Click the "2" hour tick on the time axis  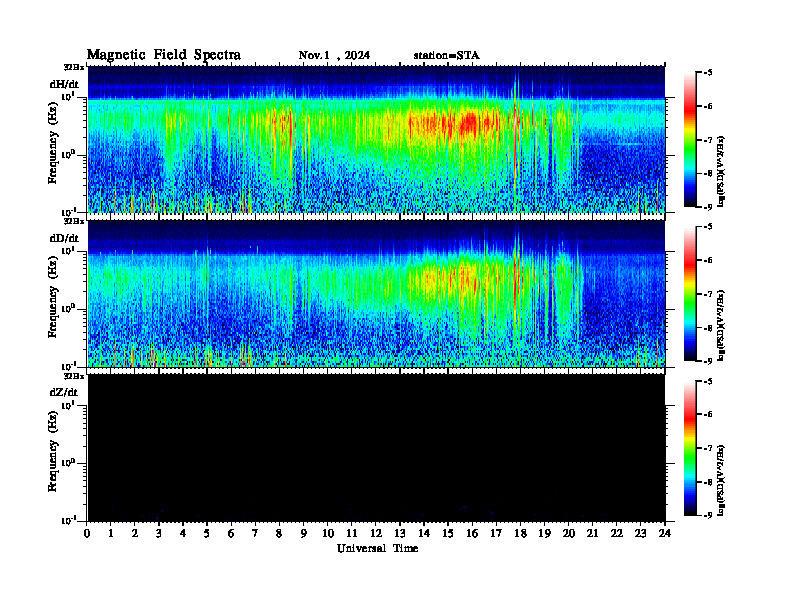(135, 533)
